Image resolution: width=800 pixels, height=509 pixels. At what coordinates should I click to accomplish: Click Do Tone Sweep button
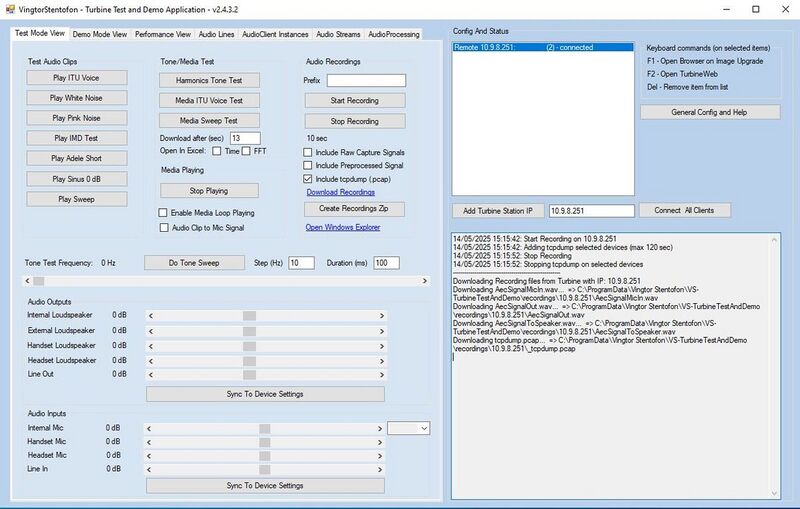(194, 263)
